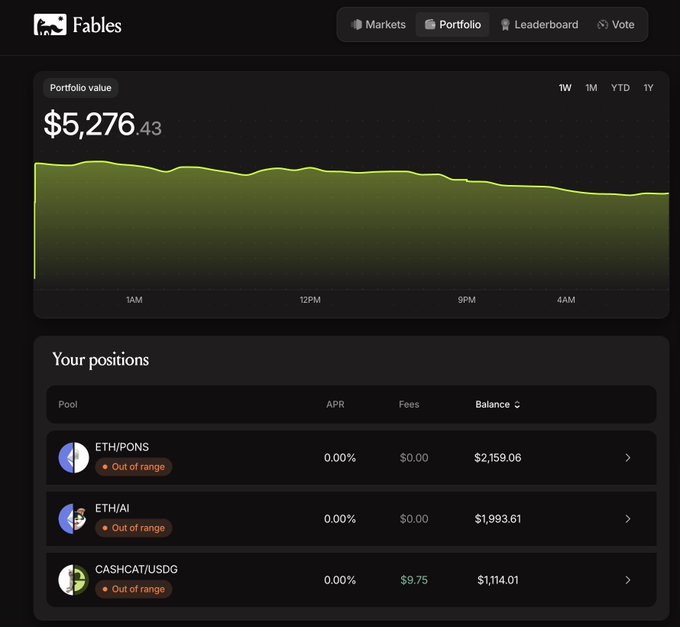Image resolution: width=680 pixels, height=627 pixels.
Task: Click Out of range badge for ETH/PONS
Action: coord(134,467)
